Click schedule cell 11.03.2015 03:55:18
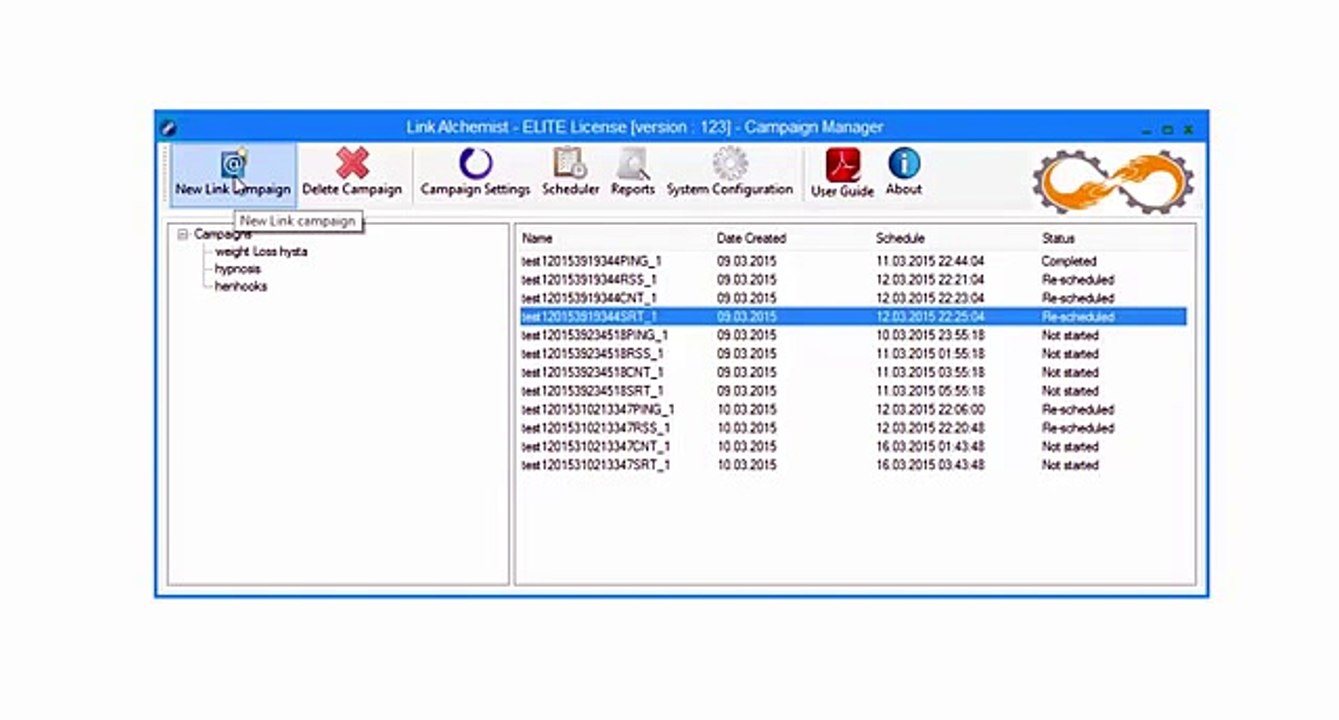This screenshot has width=1339, height=720. coord(930,372)
